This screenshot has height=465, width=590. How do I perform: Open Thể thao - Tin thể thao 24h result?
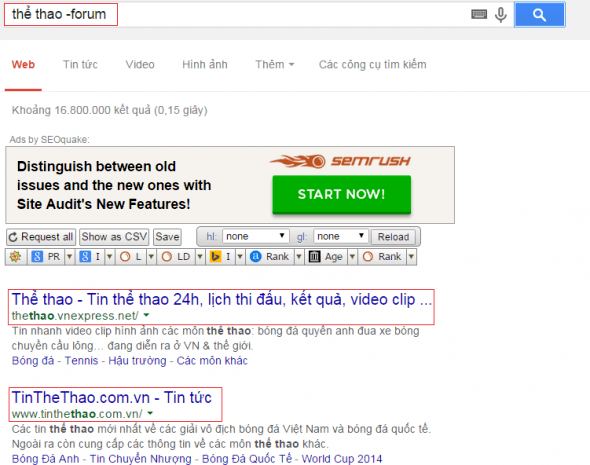222,299
